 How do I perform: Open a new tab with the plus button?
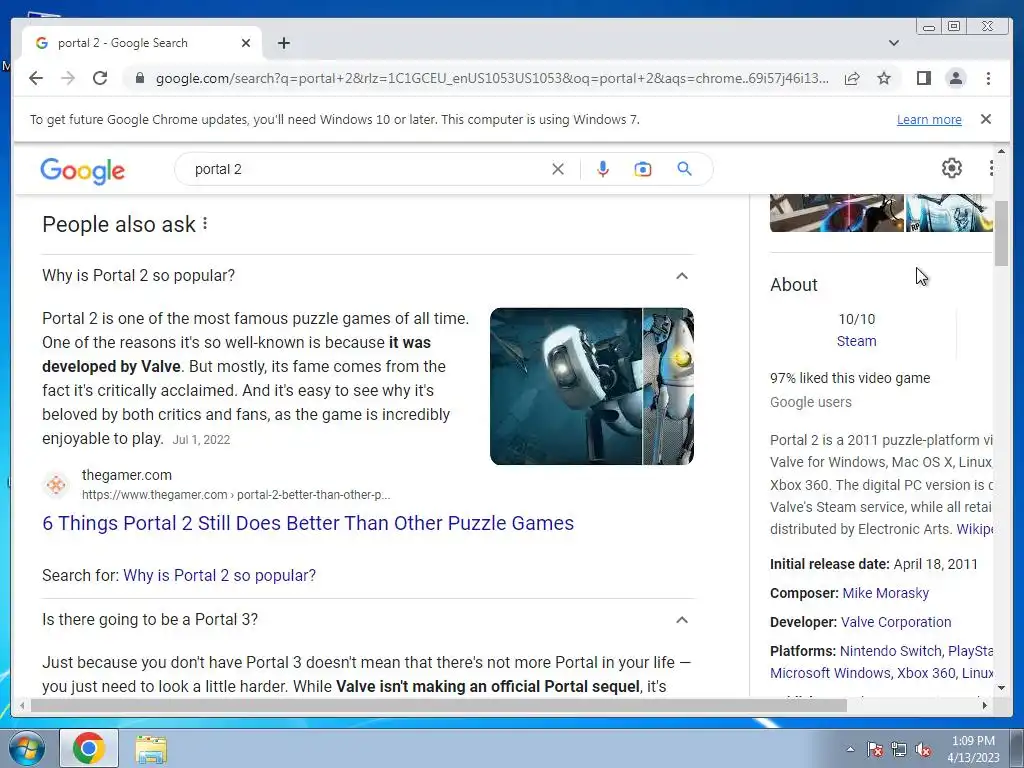pyautogui.click(x=283, y=43)
